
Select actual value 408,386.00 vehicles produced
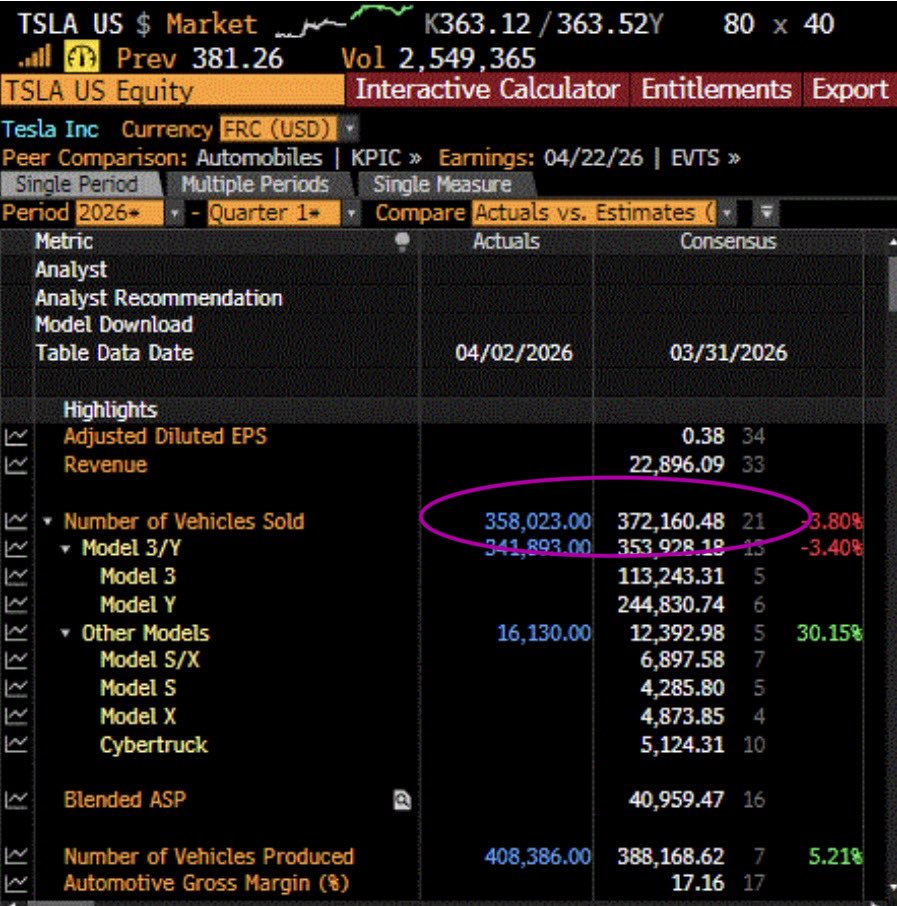tap(538, 856)
